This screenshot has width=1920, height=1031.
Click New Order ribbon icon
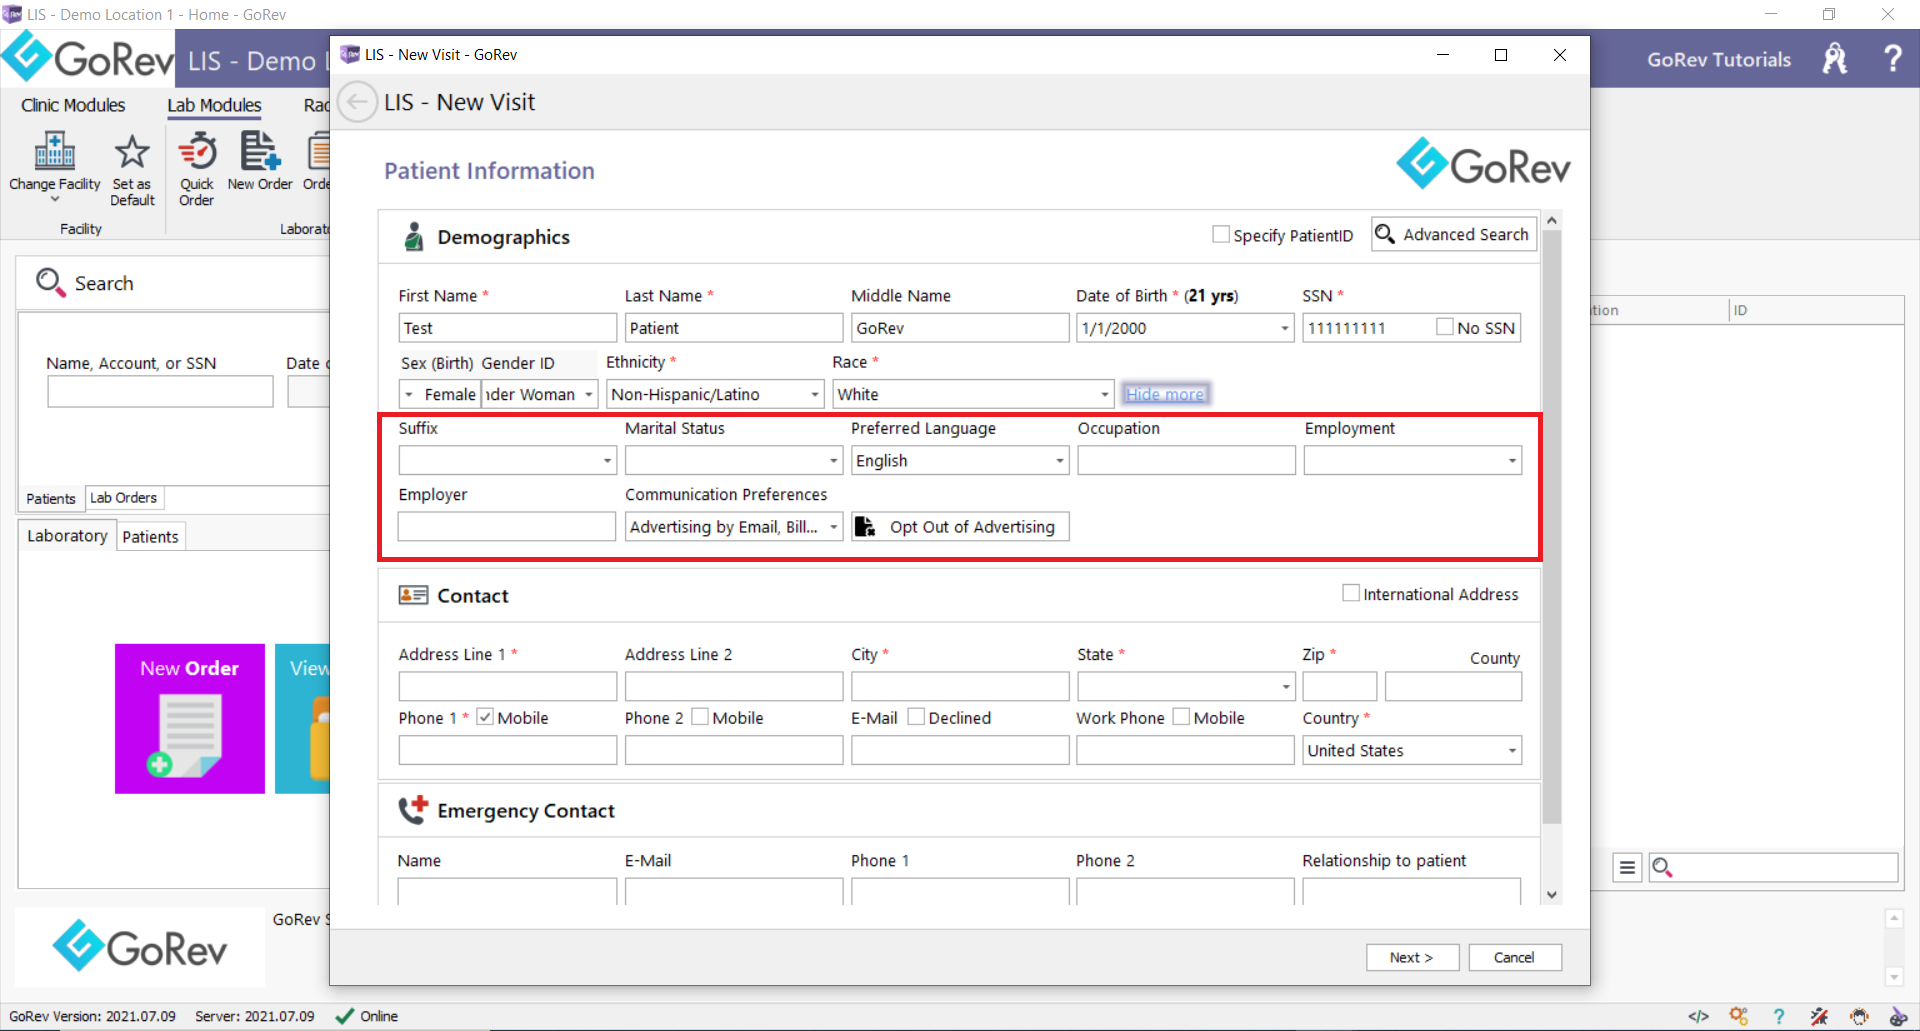(x=260, y=151)
